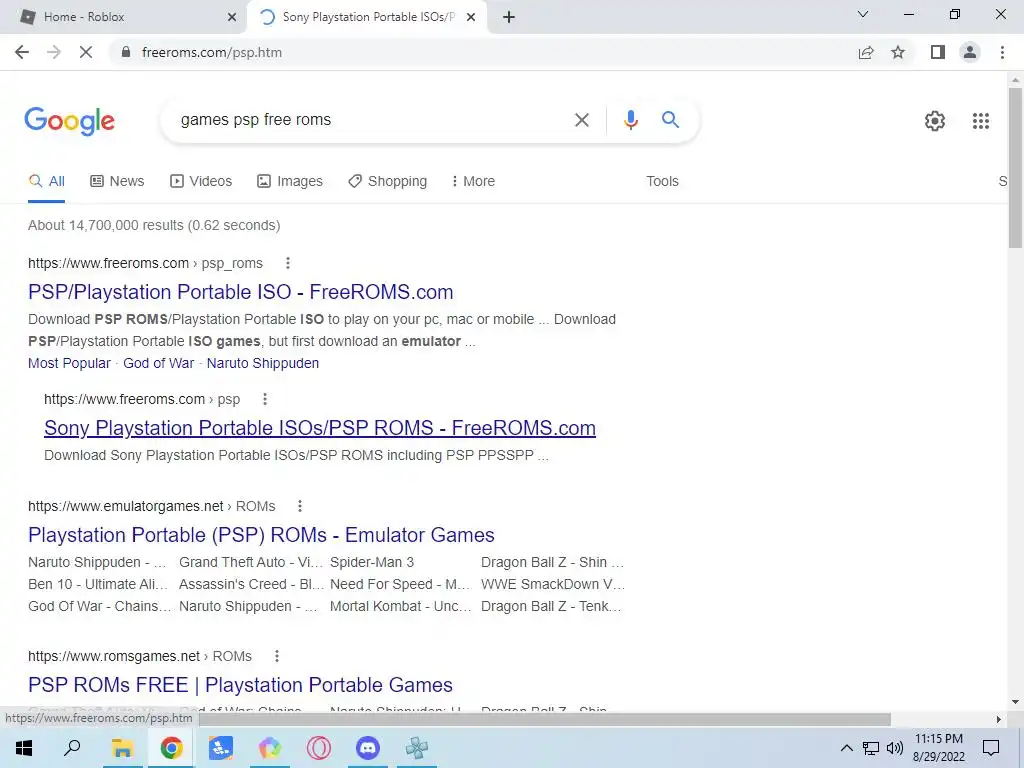Expand the More search filters
The height and width of the screenshot is (768, 1024).
473,182
